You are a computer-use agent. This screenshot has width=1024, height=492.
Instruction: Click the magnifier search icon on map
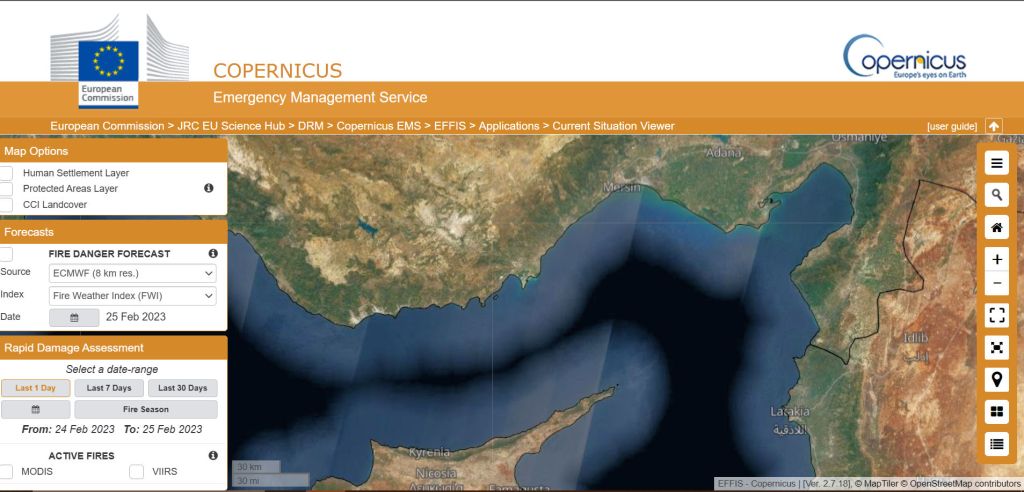tap(996, 194)
